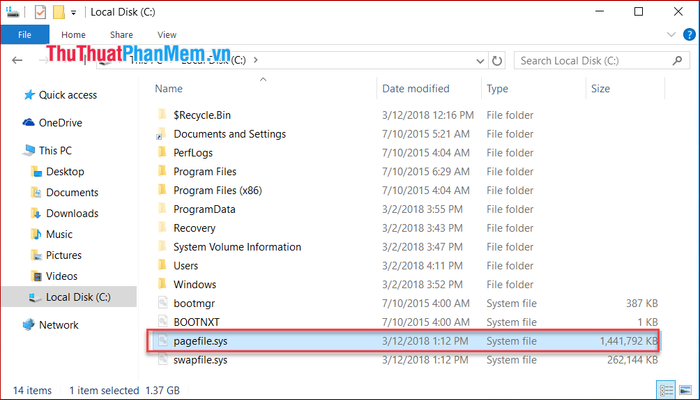The height and width of the screenshot is (400, 700).
Task: Select the BOOTNXT system file
Action: tap(196, 322)
